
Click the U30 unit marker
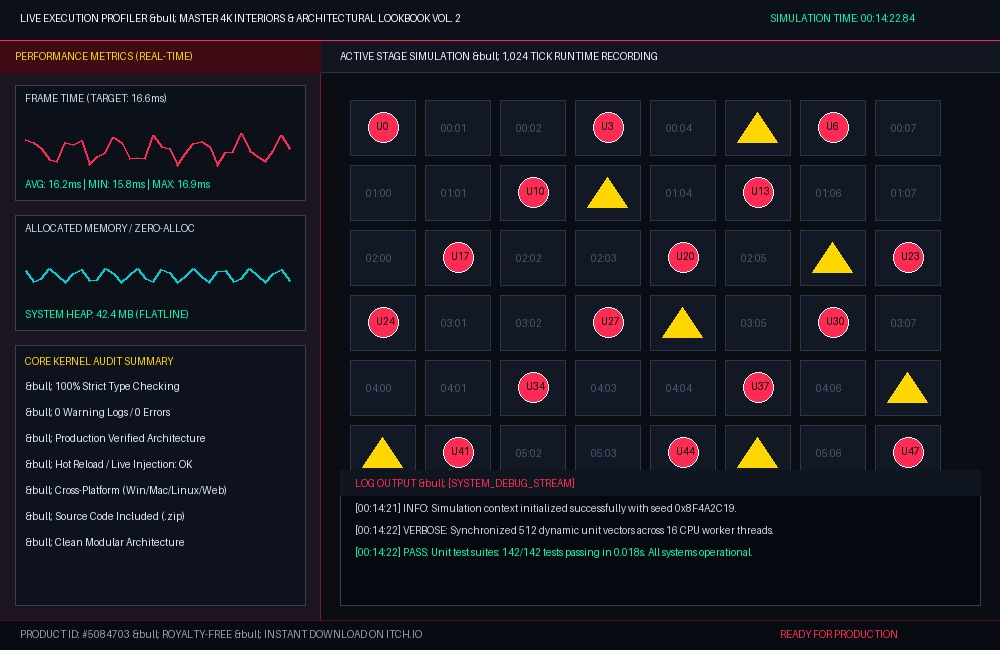[833, 322]
